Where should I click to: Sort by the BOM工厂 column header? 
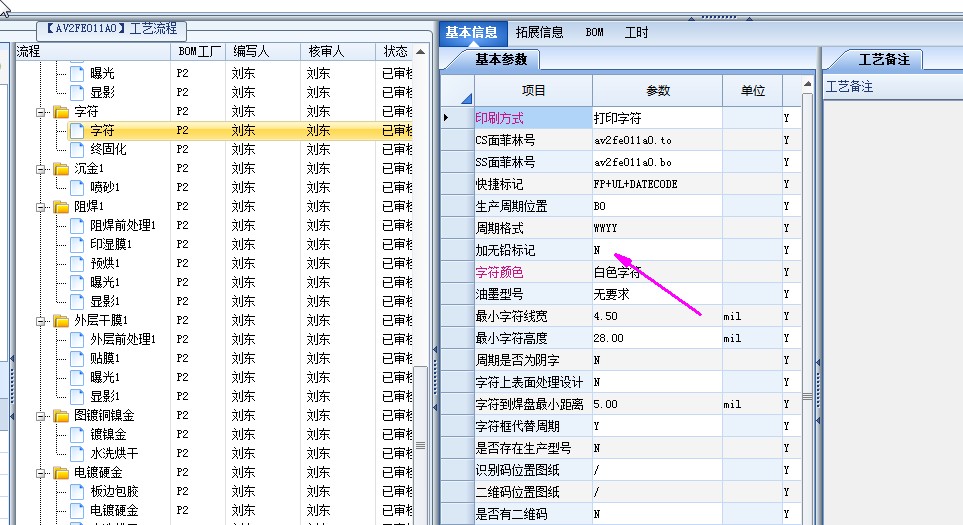point(198,52)
